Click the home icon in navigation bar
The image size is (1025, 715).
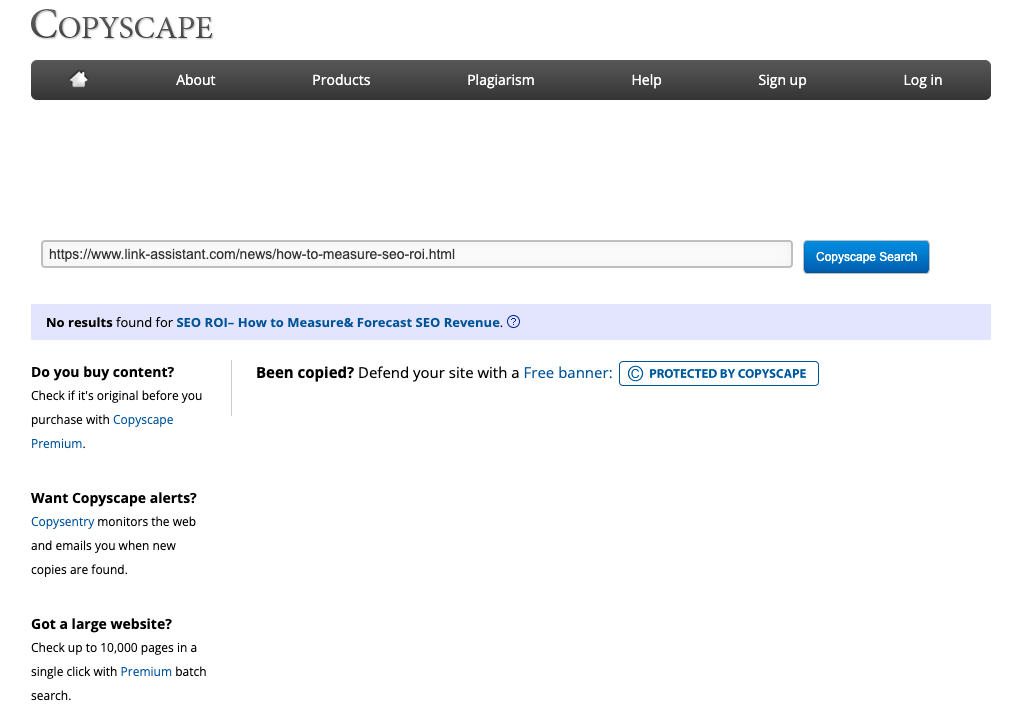point(78,79)
